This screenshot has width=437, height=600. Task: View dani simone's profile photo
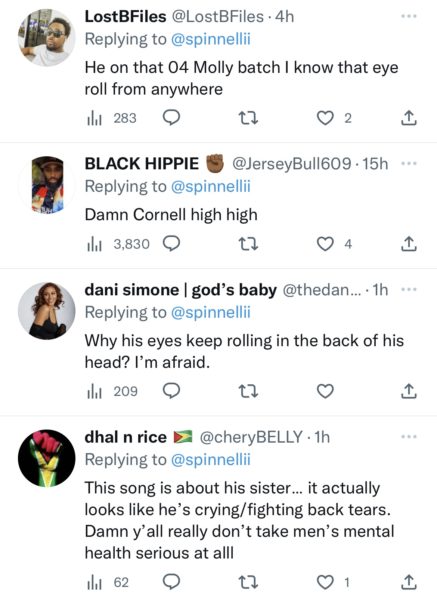tap(47, 311)
